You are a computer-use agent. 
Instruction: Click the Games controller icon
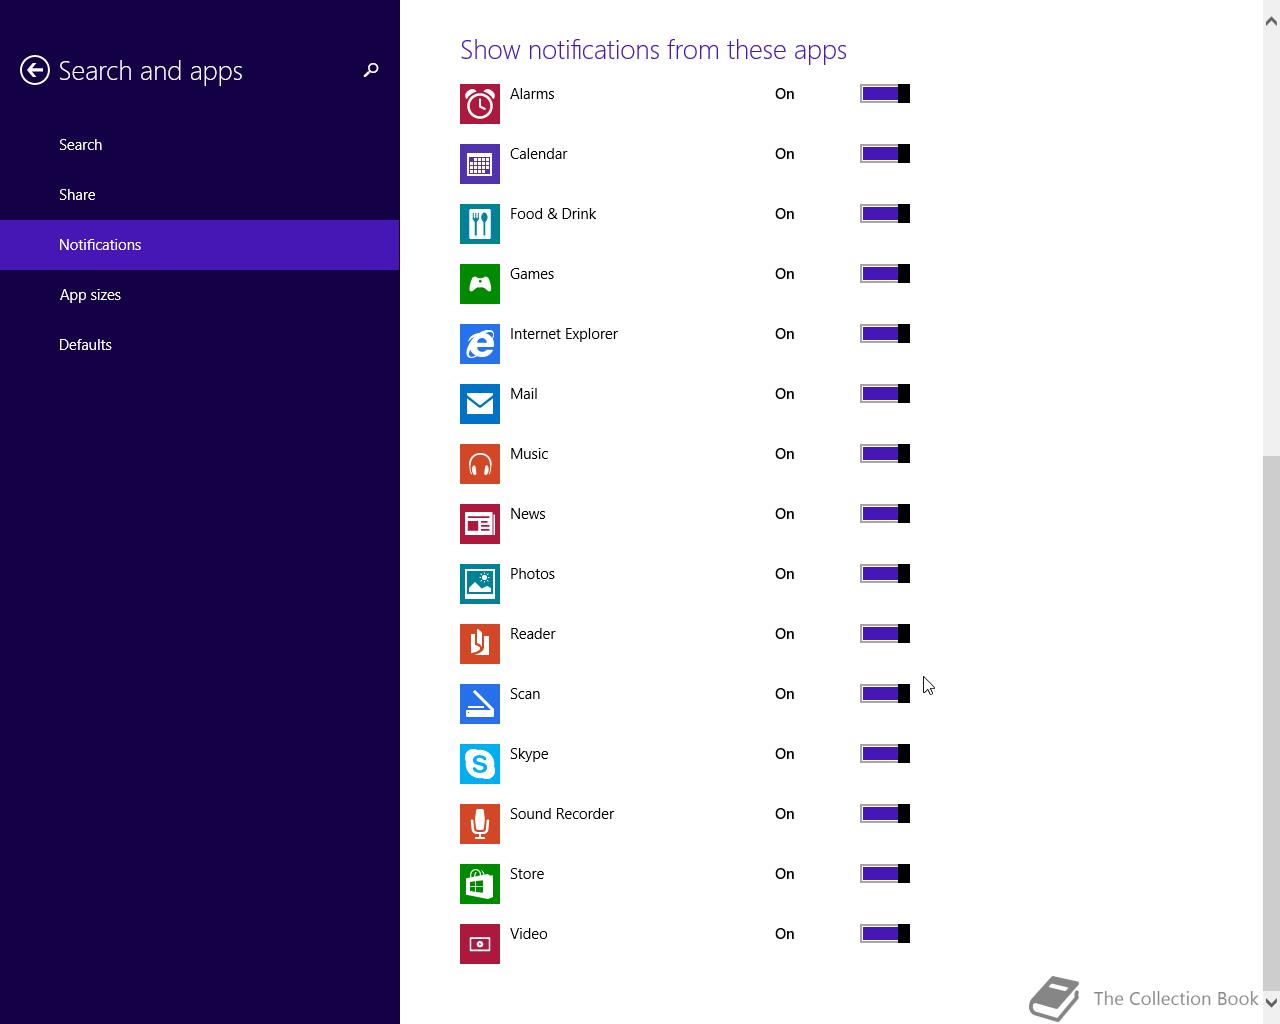tap(480, 284)
